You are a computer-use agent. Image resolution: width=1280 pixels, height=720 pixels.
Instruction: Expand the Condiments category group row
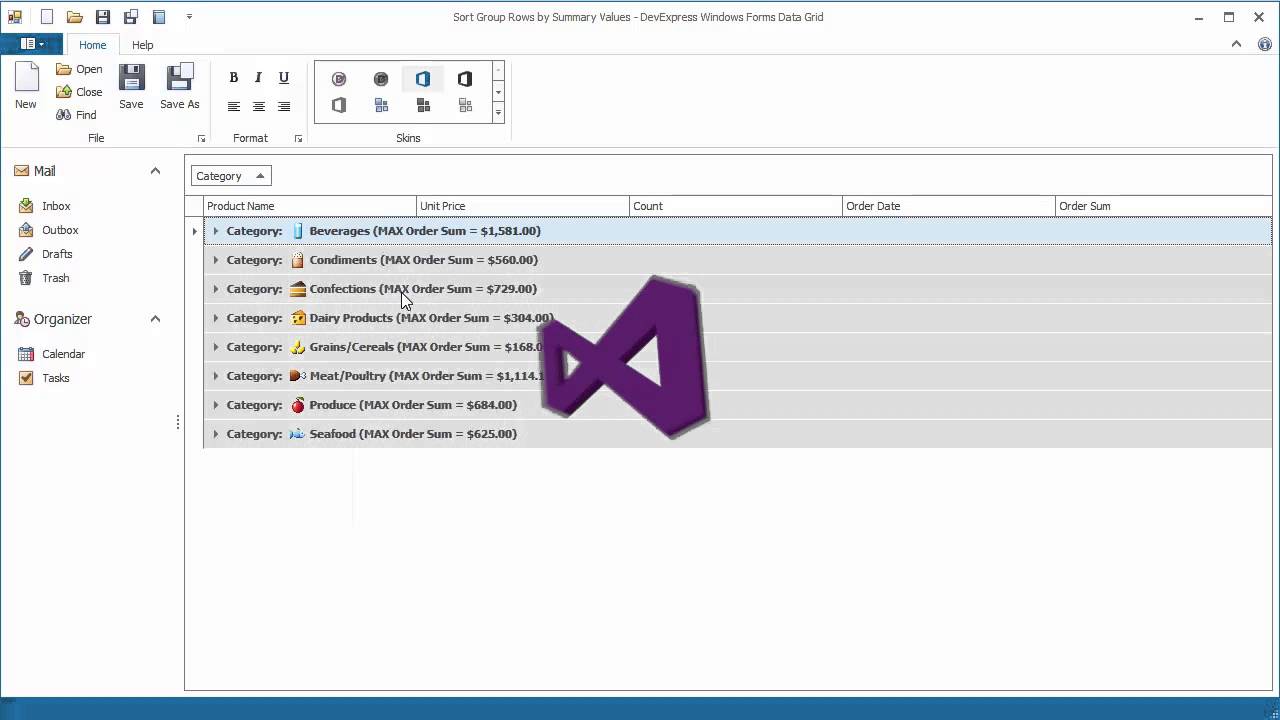coord(215,260)
